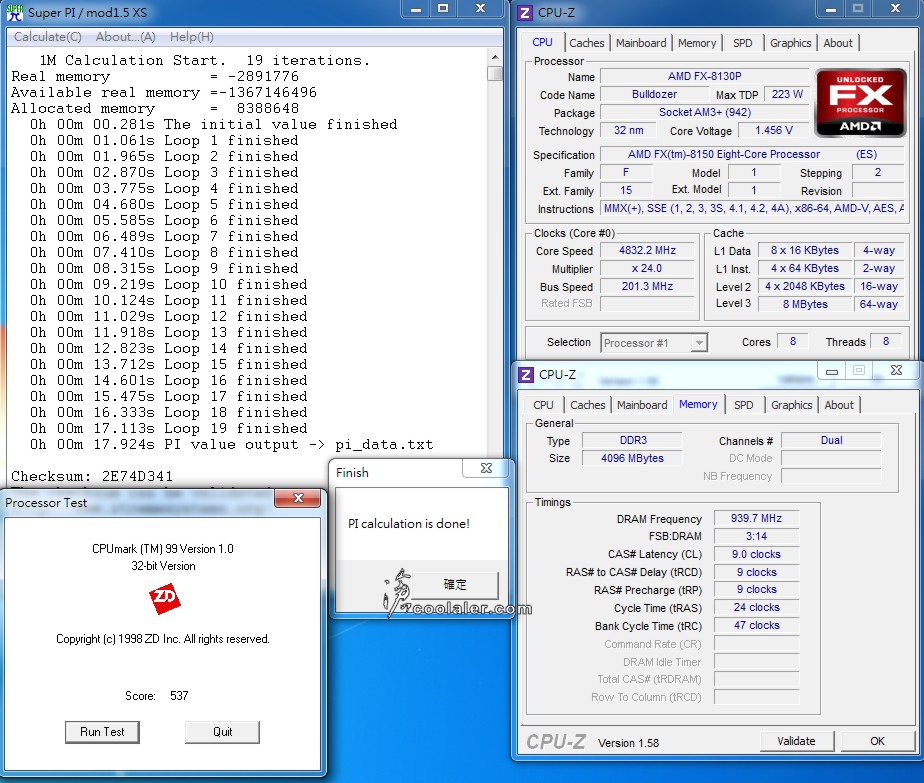Switch to About tab in lower CPU-Z window
The height and width of the screenshot is (783, 924).
click(839, 405)
